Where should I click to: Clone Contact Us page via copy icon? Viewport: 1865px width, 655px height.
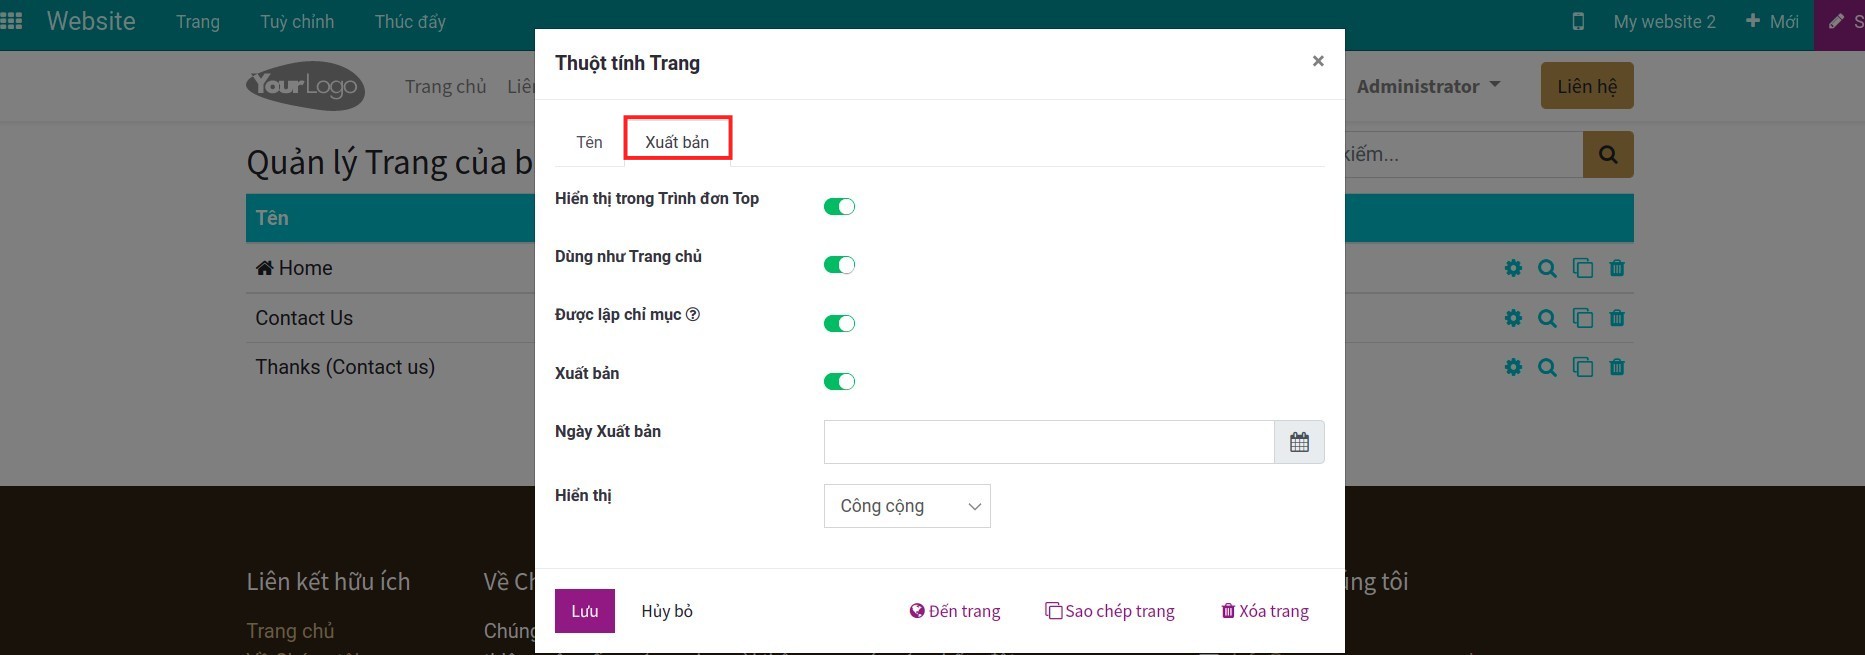[1582, 318]
